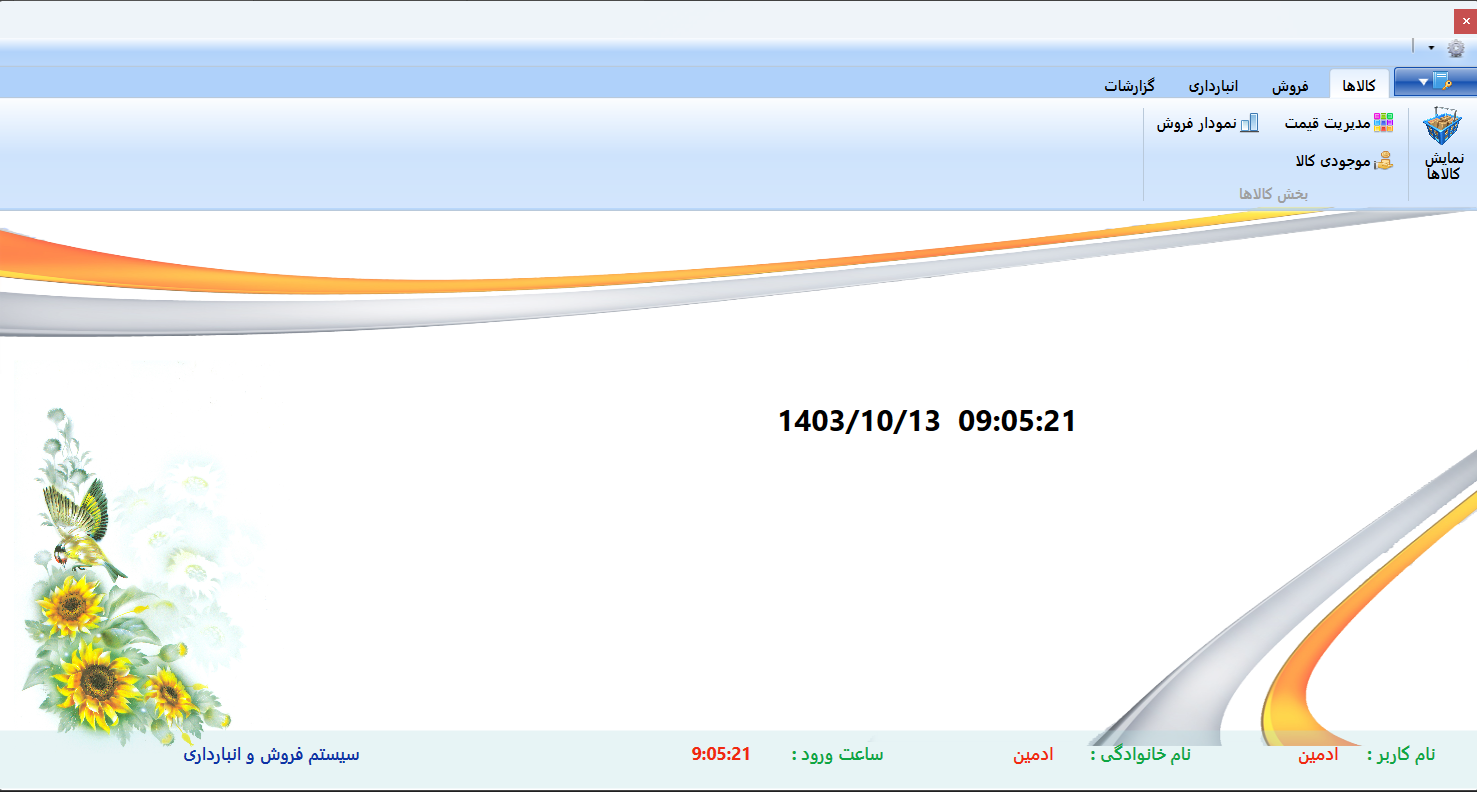Click the hand-with-coins icon for موجودی کالا
The width and height of the screenshot is (1477, 792).
(x=1383, y=160)
